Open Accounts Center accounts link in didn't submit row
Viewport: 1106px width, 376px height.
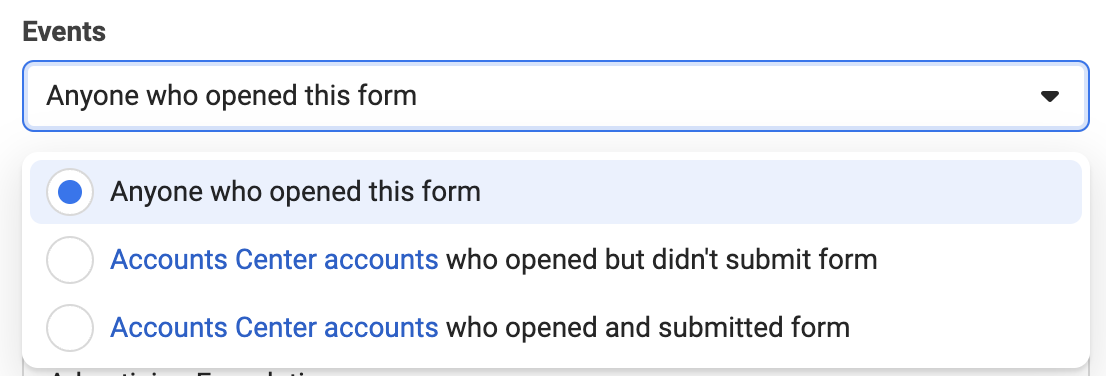tap(274, 260)
